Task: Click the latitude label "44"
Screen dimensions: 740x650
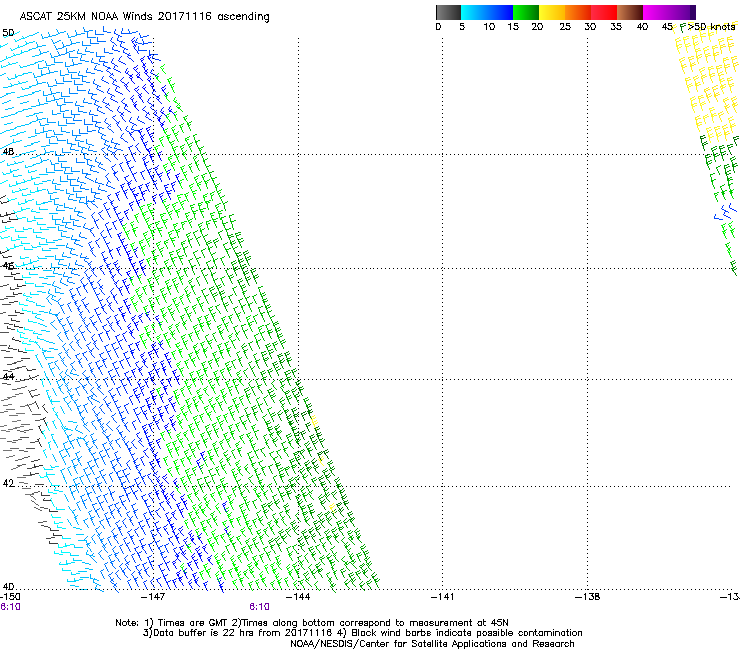Action: pos(8,377)
